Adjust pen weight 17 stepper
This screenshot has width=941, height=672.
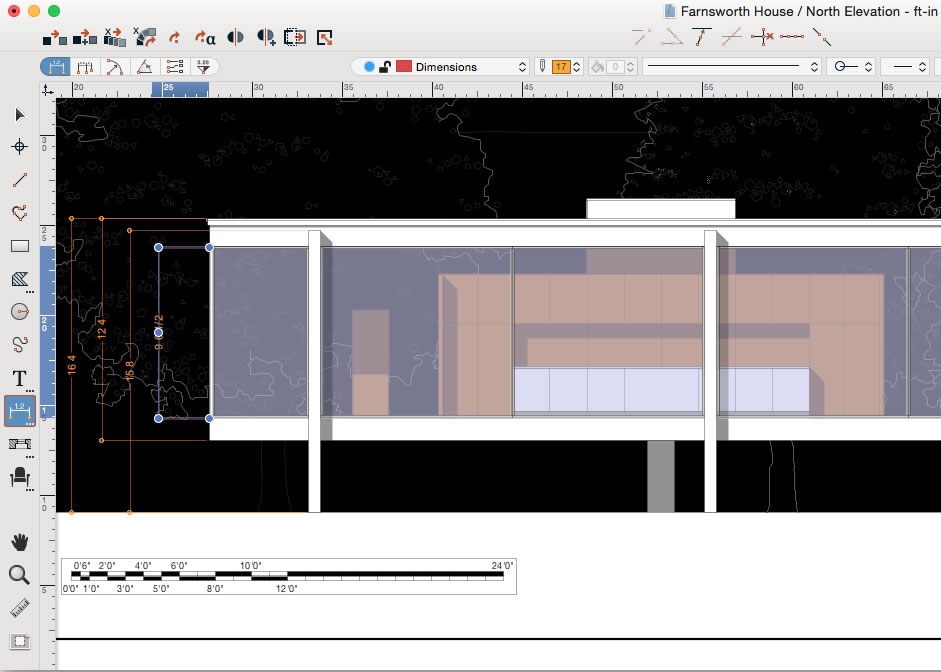tap(577, 67)
